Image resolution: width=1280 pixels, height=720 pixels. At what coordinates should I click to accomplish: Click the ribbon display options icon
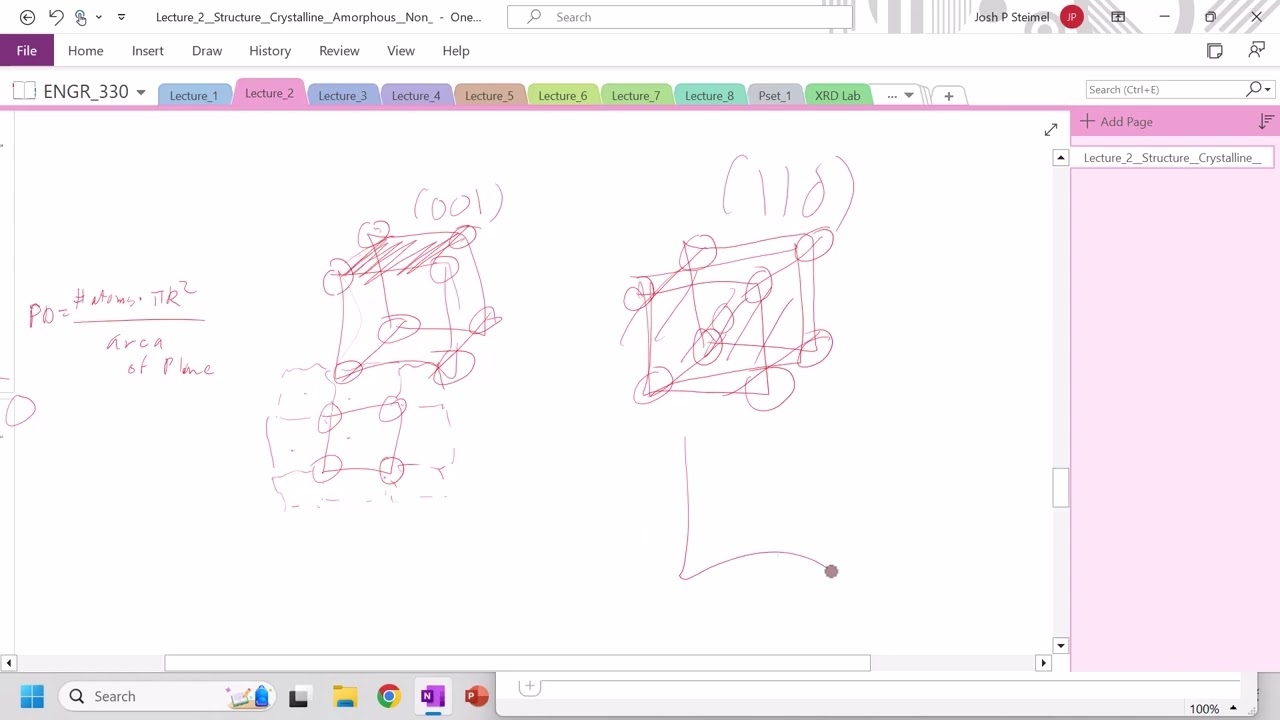point(1118,17)
